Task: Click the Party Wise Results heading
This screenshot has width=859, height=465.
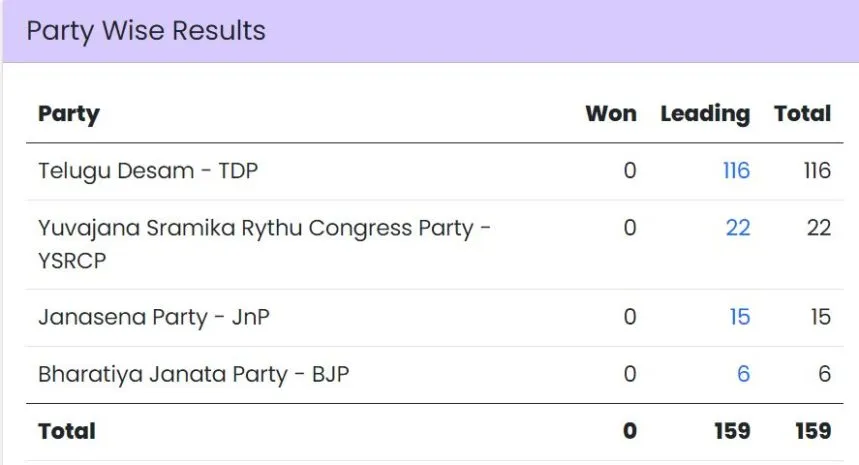Action: click(146, 31)
